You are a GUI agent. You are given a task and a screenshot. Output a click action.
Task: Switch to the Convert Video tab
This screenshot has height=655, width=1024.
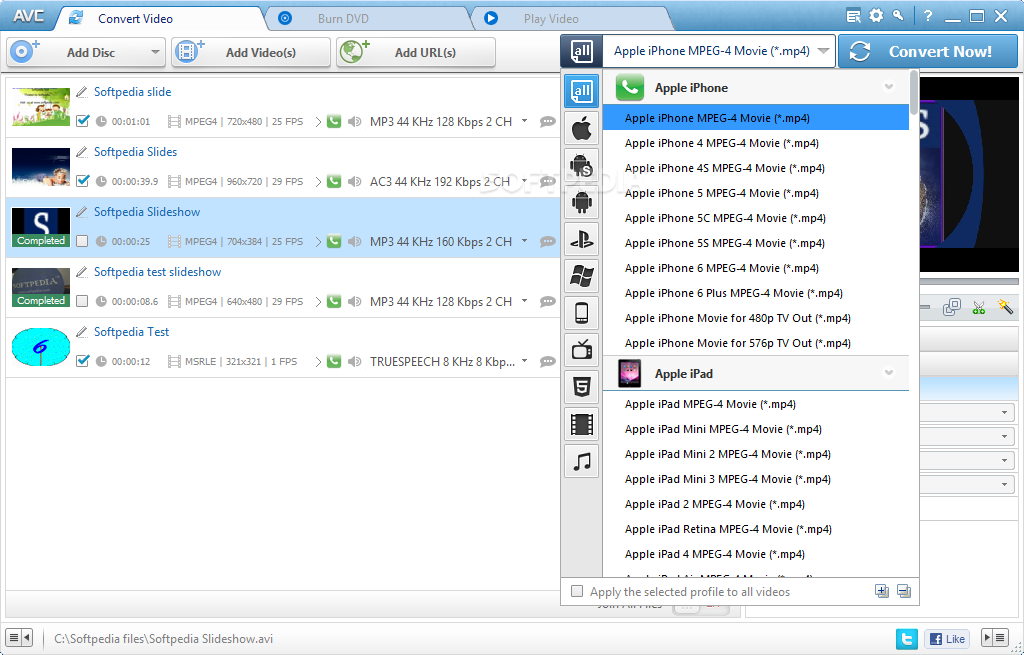point(160,18)
